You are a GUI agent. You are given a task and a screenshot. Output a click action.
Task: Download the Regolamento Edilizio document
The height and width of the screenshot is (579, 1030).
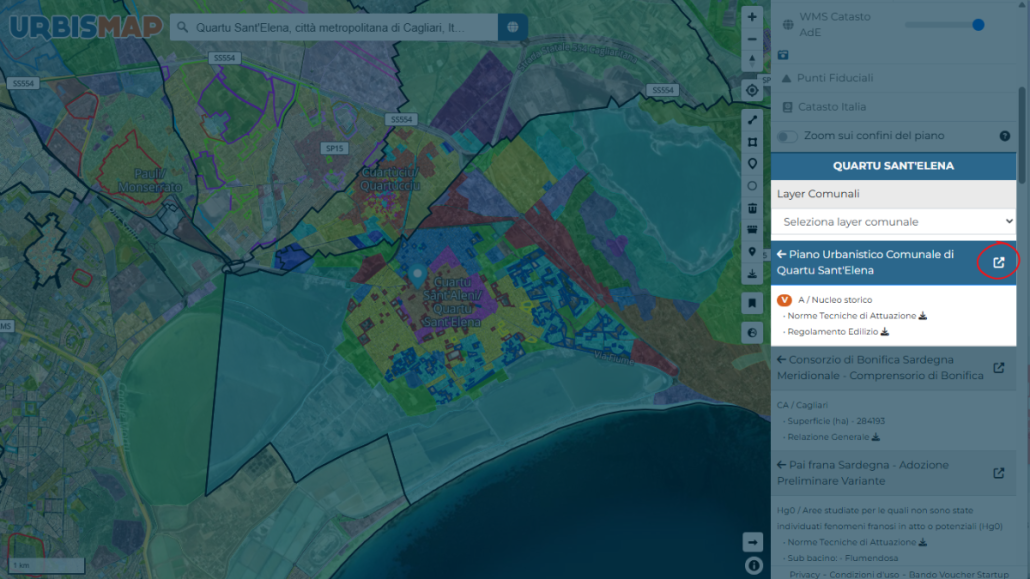coord(885,331)
